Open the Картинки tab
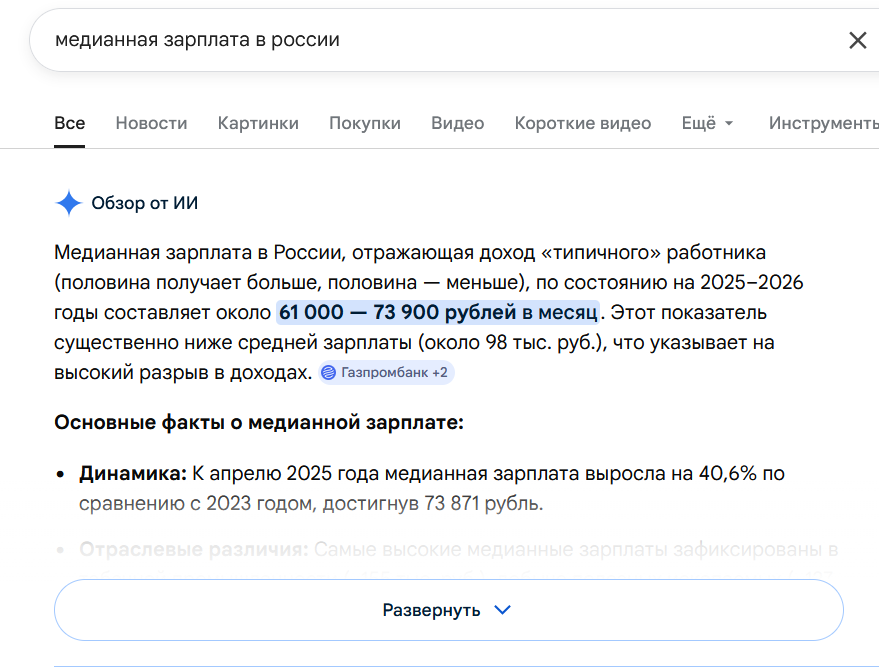 [258, 123]
